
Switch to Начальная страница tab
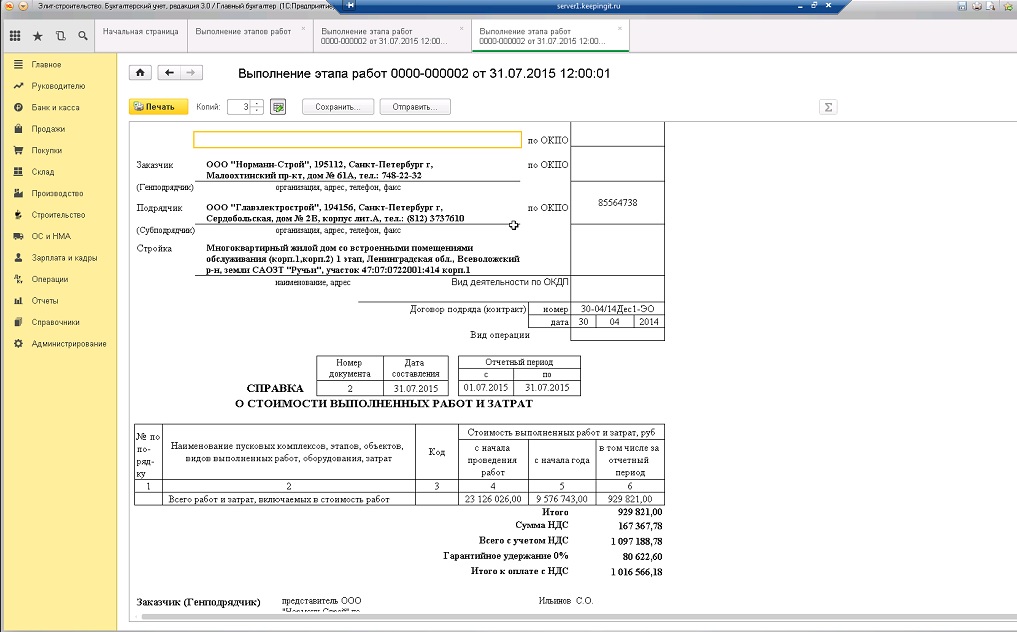click(x=141, y=31)
